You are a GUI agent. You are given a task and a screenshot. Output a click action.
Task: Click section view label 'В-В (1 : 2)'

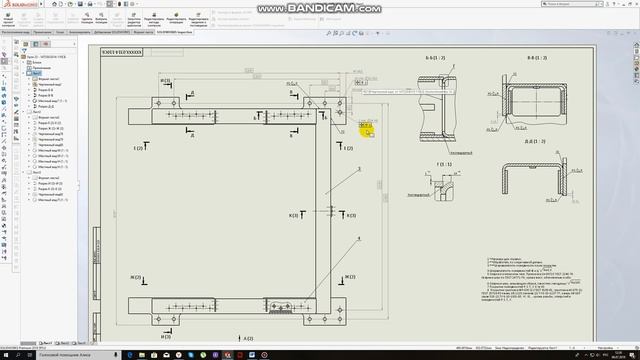point(537,58)
